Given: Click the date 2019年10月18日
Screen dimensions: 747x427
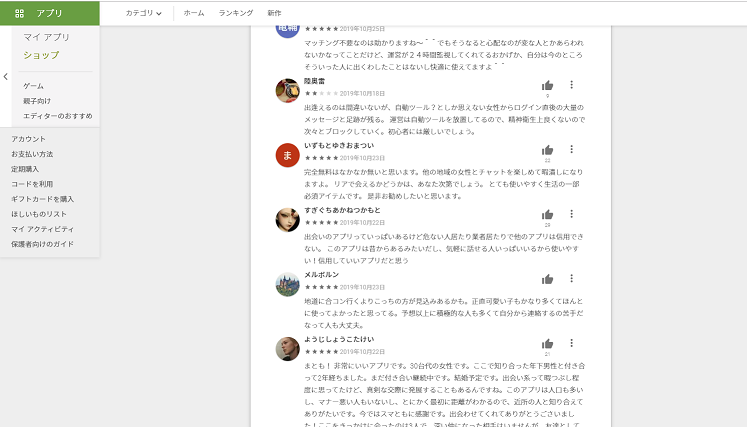Looking at the screenshot, I should click(362, 93).
